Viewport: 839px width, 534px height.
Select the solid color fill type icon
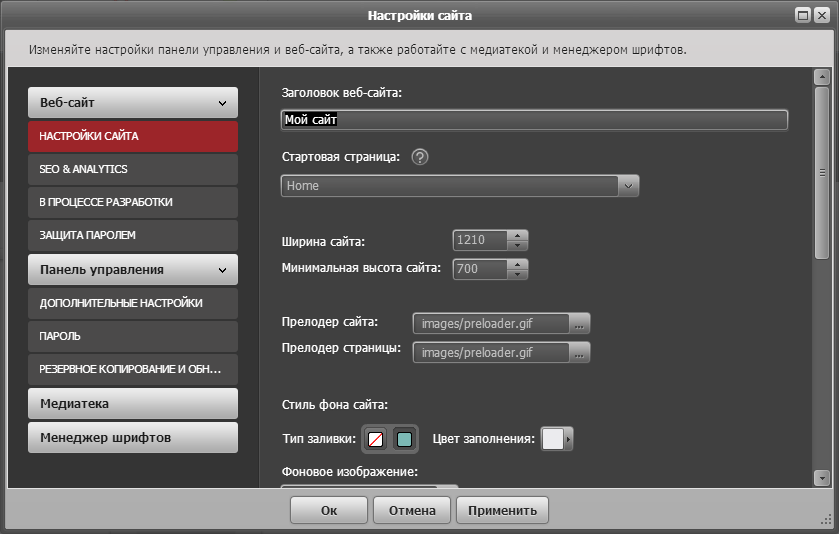point(405,439)
